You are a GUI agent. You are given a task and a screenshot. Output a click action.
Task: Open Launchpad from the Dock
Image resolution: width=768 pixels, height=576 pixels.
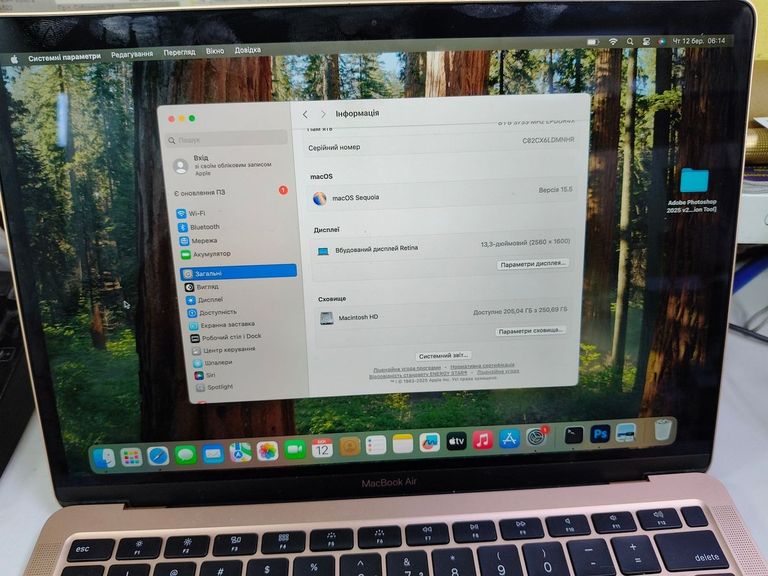click(x=131, y=457)
